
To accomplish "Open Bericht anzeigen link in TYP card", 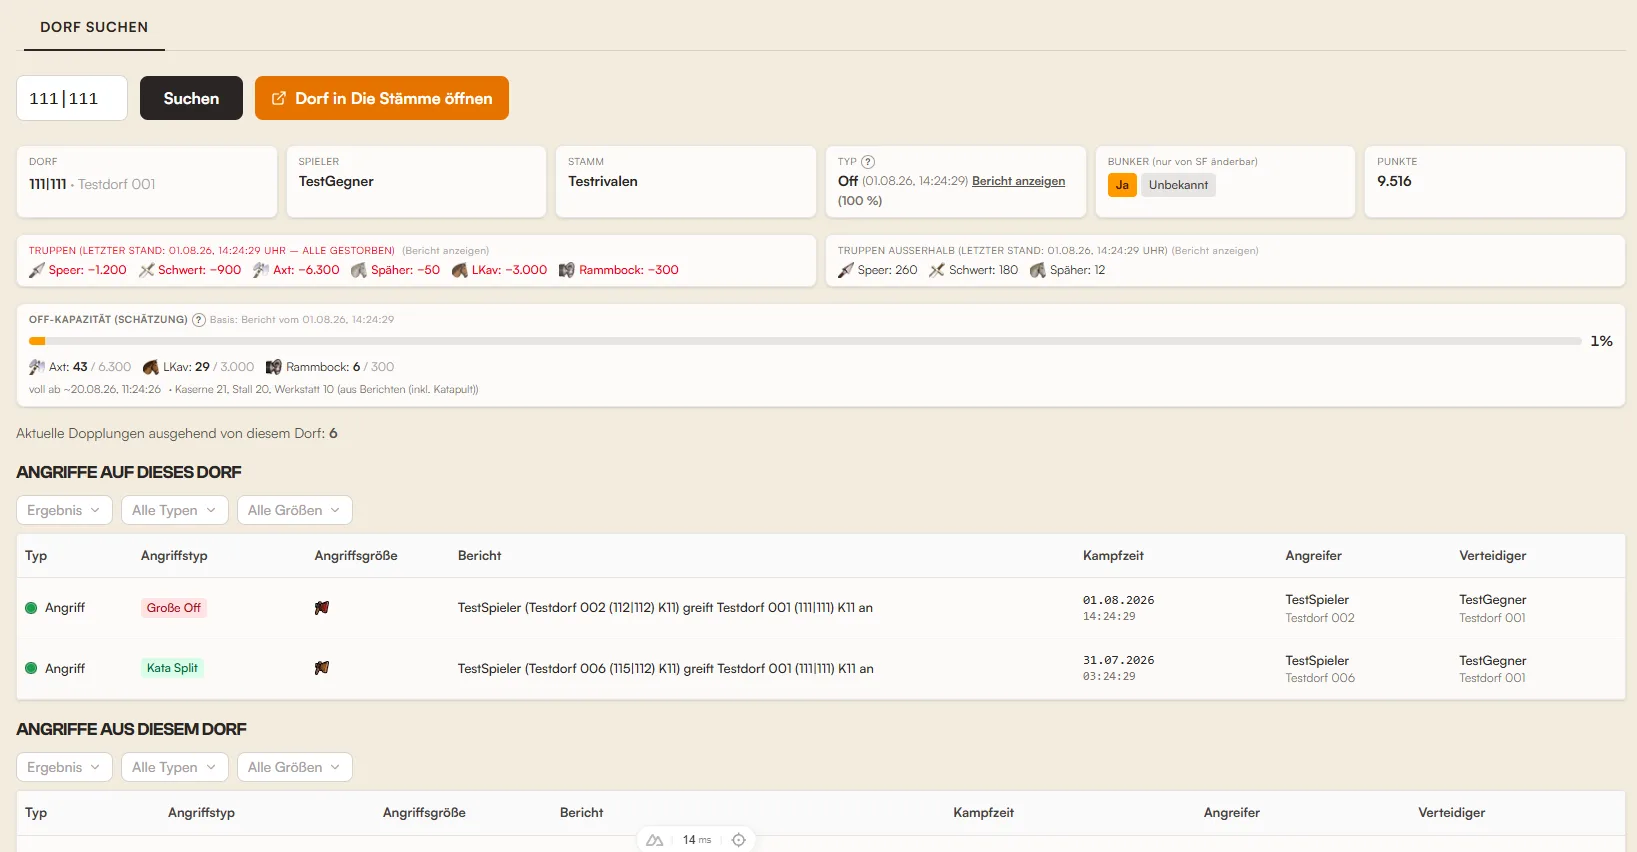I will 1018,181.
